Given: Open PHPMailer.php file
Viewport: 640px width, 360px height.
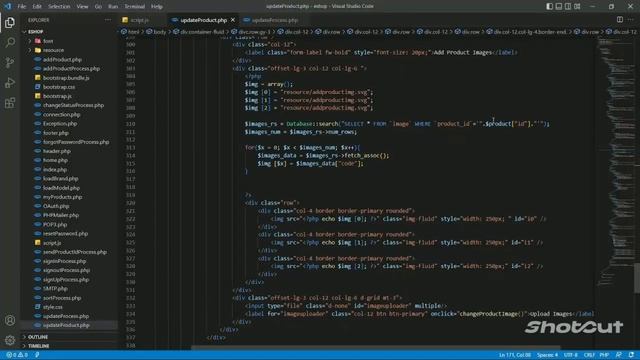Looking at the screenshot, I should click(x=61, y=215).
